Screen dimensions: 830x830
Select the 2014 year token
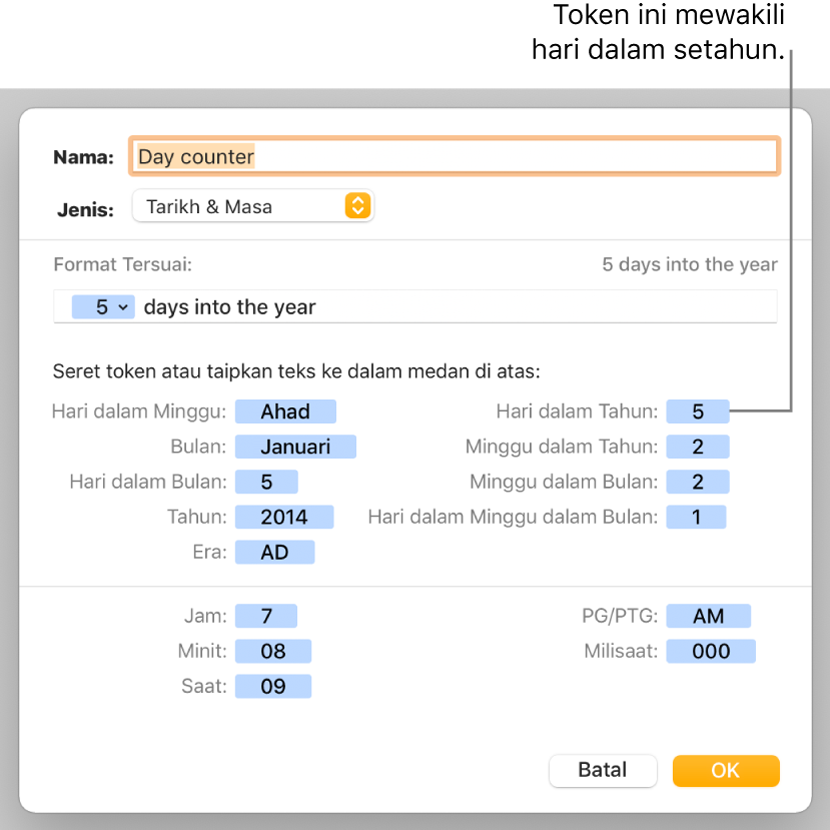click(x=284, y=517)
